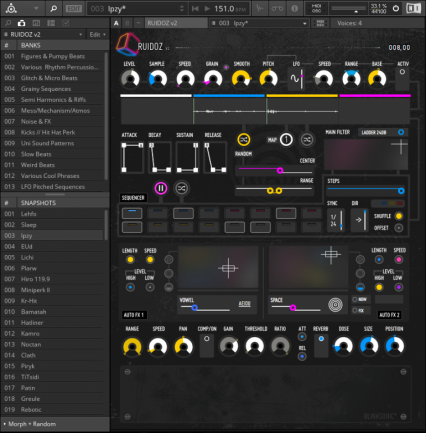426x433 pixels.
Task: Select bank 013 LFO Pitched Sequences
Action: pyautogui.click(x=52, y=187)
